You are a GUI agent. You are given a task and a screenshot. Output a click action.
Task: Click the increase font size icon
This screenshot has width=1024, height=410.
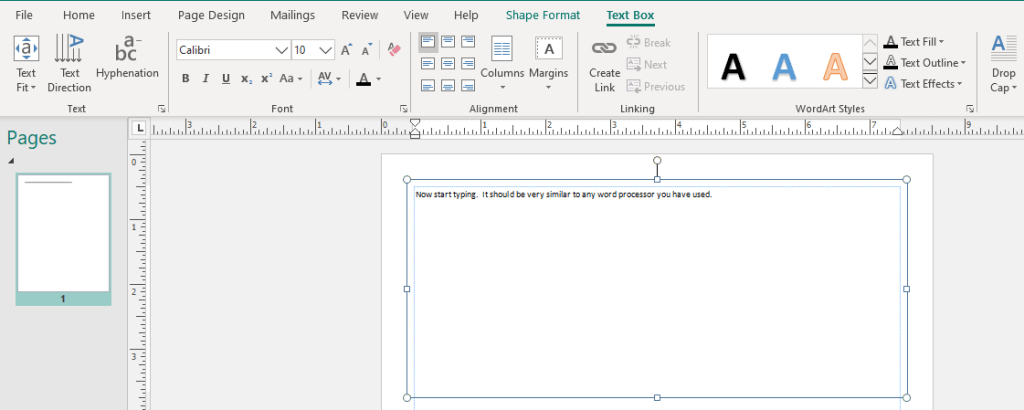pyautogui.click(x=346, y=49)
